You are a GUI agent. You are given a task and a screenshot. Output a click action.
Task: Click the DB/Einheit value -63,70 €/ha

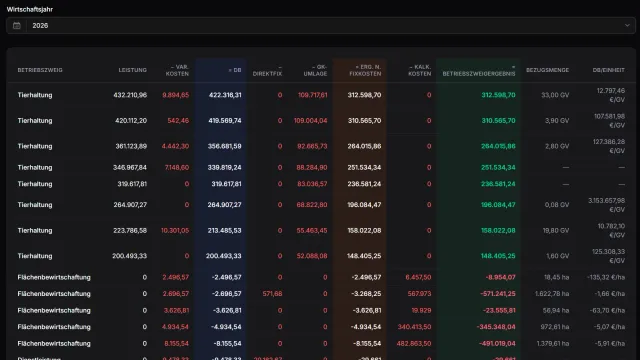607,311
